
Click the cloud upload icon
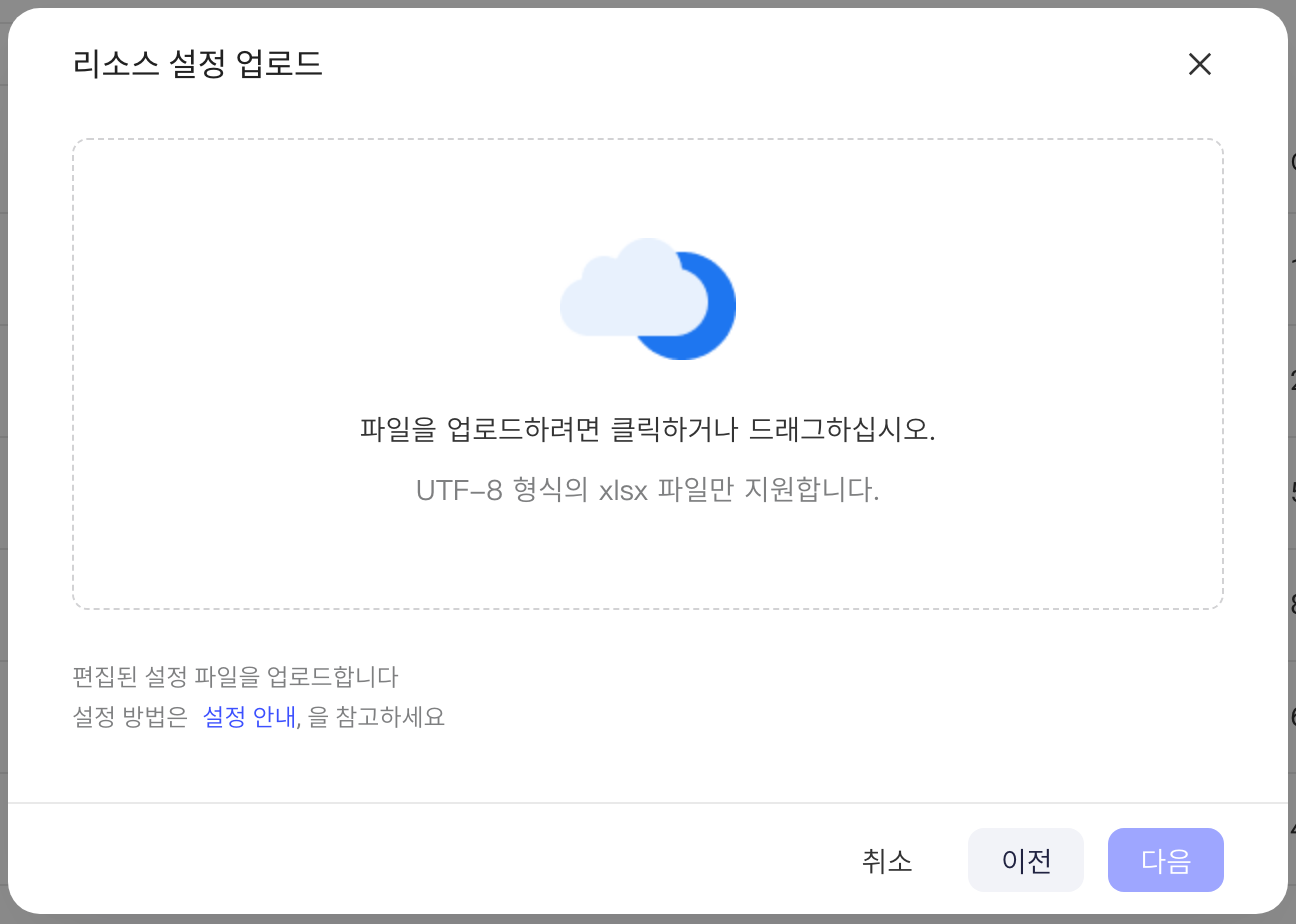pos(648,298)
